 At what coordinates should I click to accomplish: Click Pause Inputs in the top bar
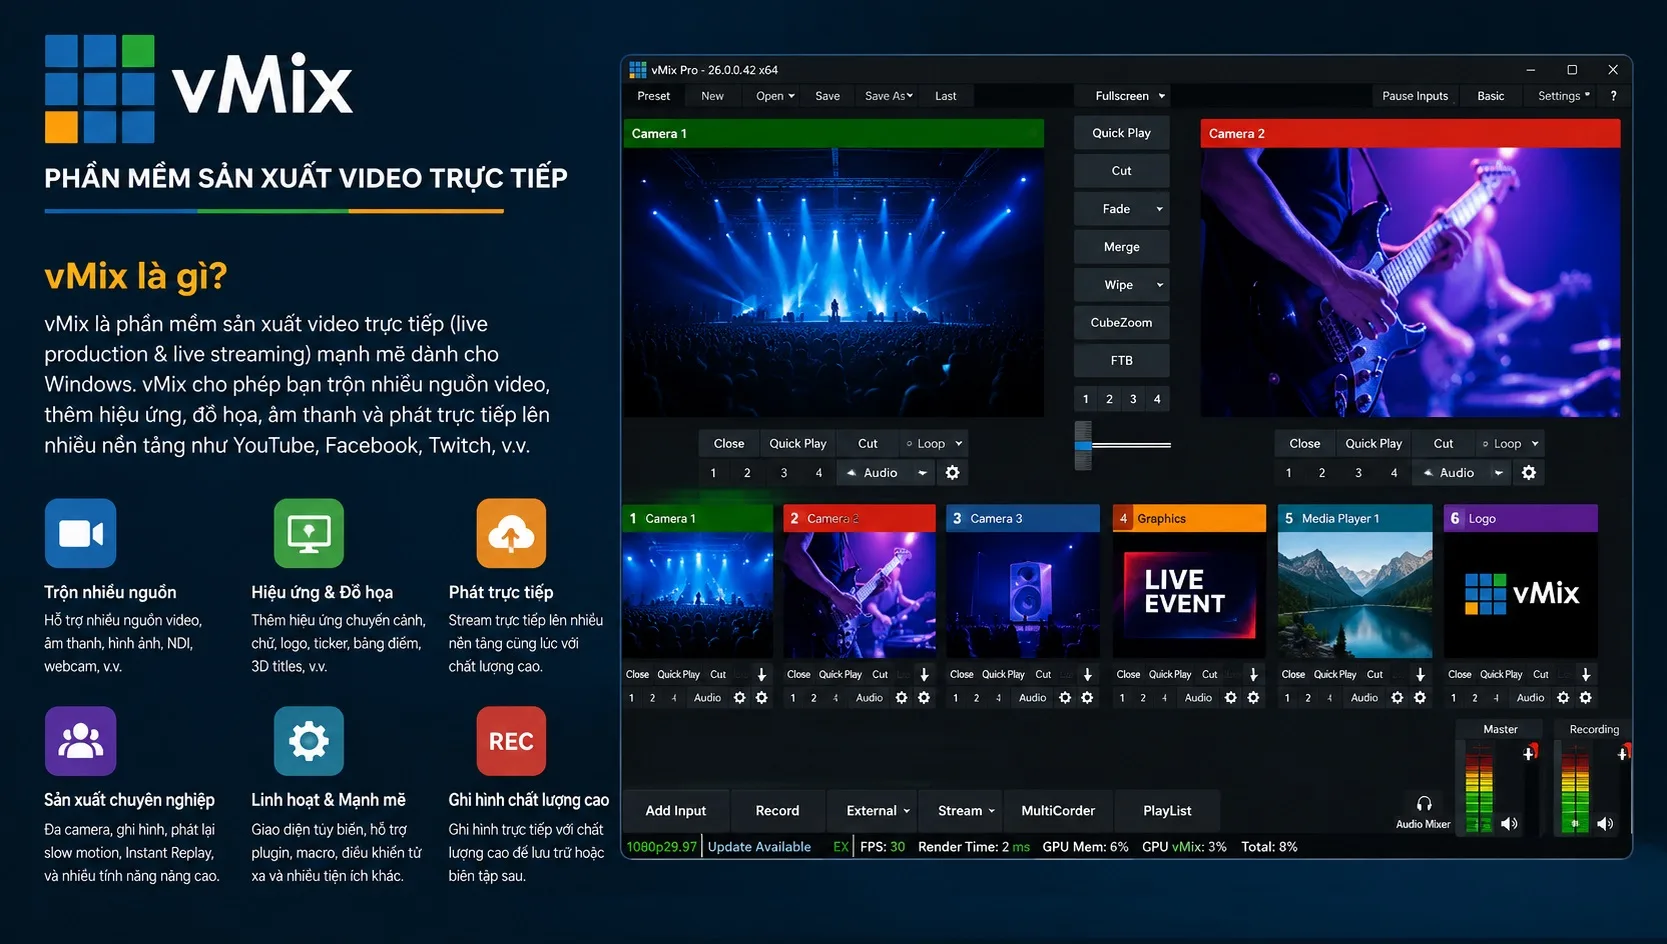(1415, 96)
